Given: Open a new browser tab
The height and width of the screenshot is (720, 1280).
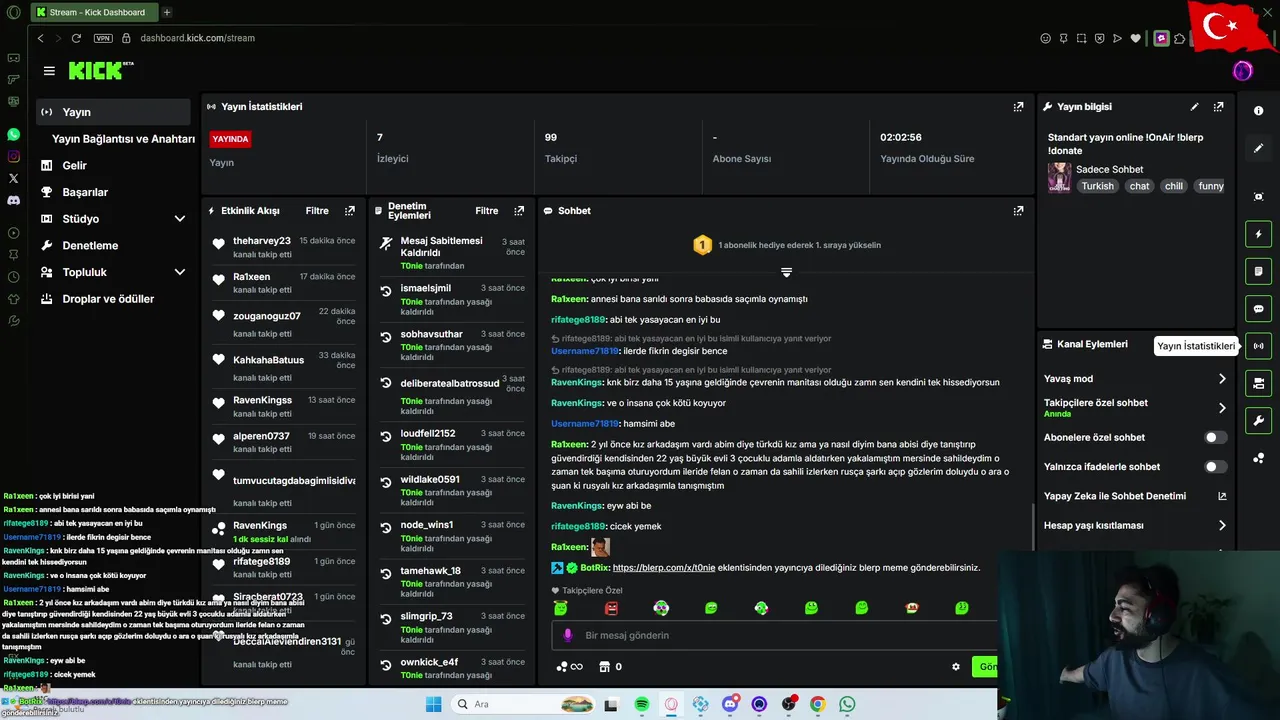Looking at the screenshot, I should pos(167,12).
